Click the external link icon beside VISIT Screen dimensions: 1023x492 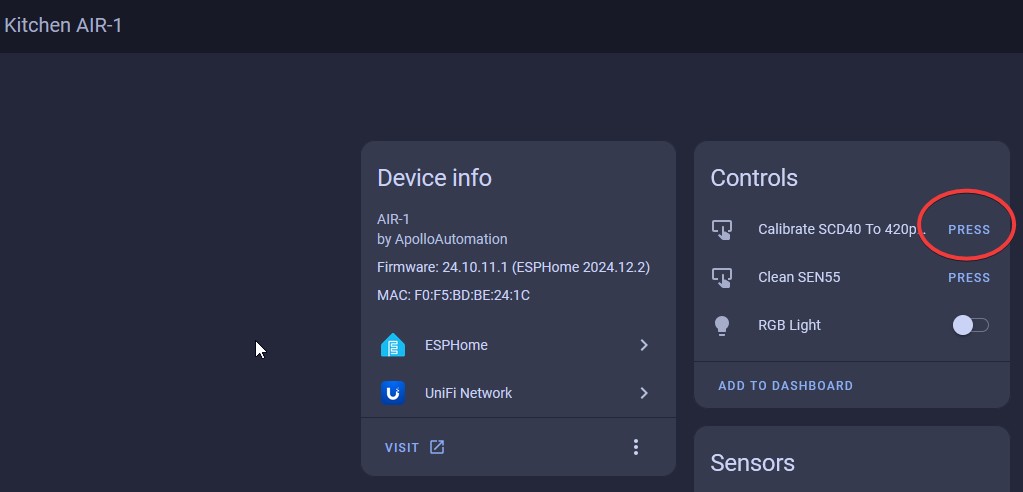pos(437,447)
